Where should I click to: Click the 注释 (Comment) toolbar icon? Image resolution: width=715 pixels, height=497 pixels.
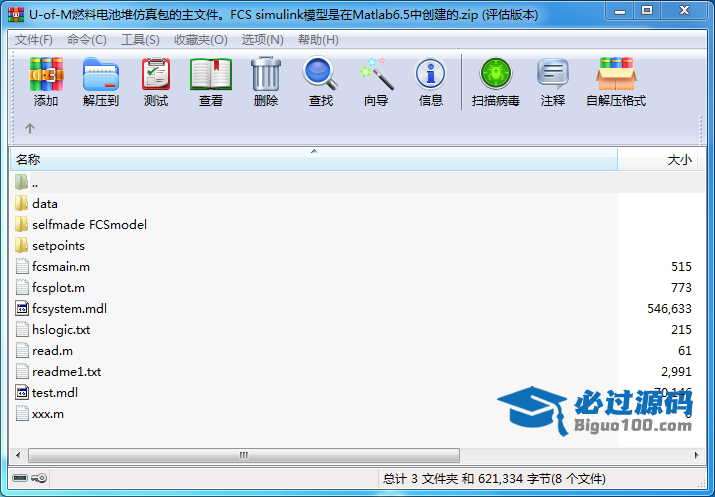pos(552,81)
